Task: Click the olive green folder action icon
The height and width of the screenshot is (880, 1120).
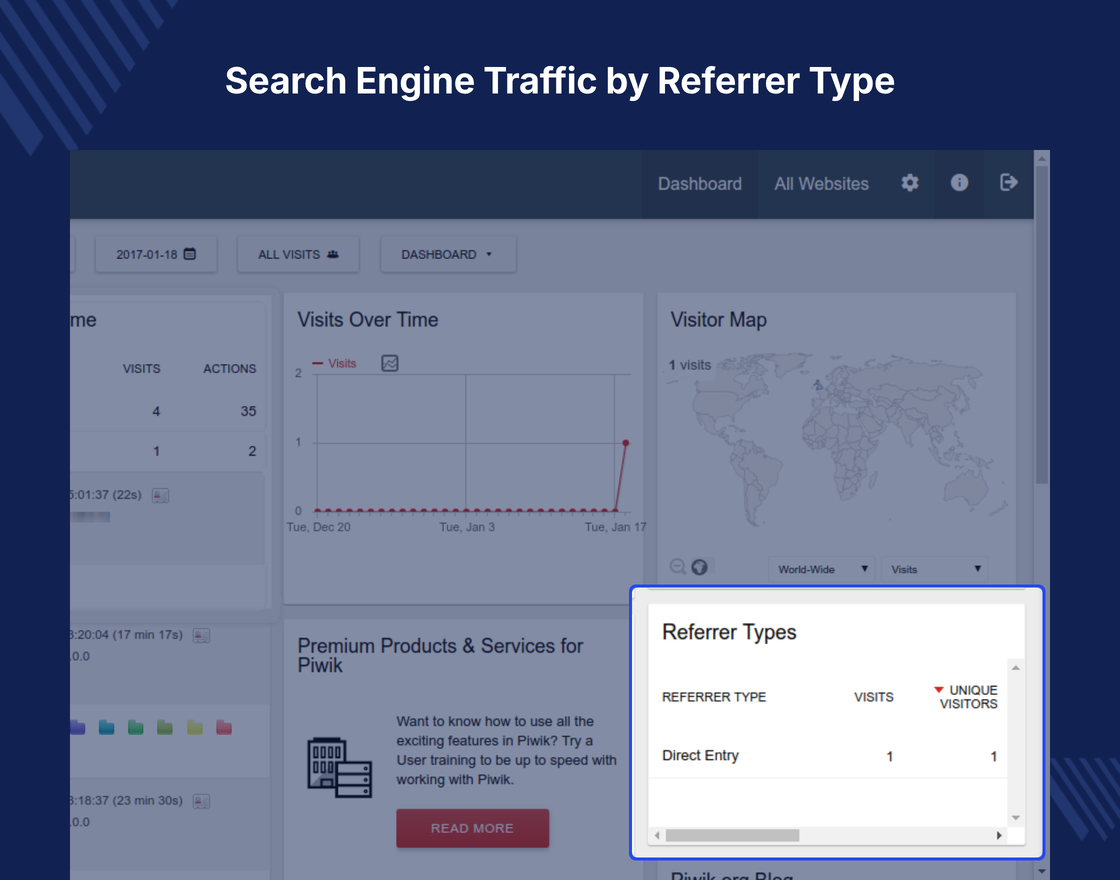Action: [x=165, y=727]
